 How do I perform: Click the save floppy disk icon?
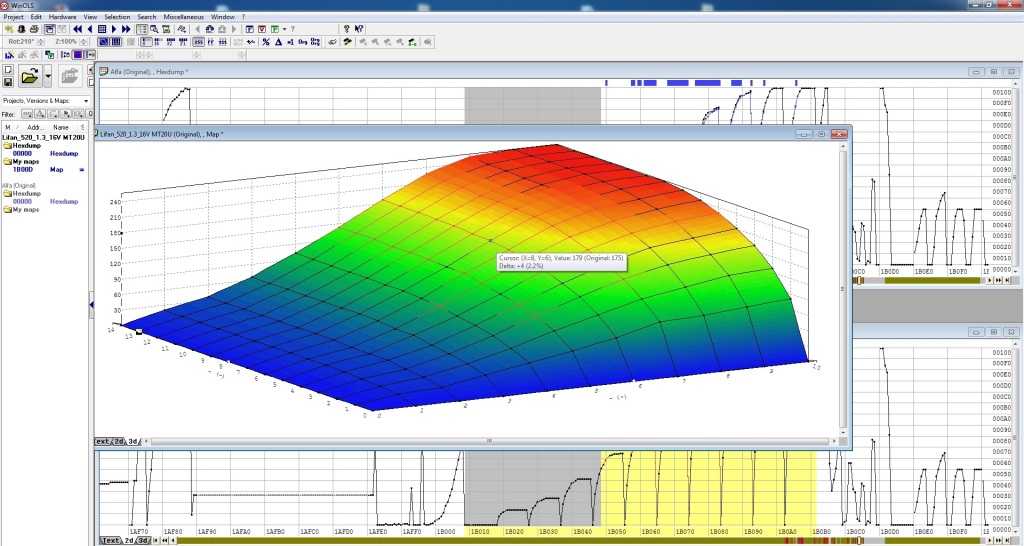click(8, 82)
